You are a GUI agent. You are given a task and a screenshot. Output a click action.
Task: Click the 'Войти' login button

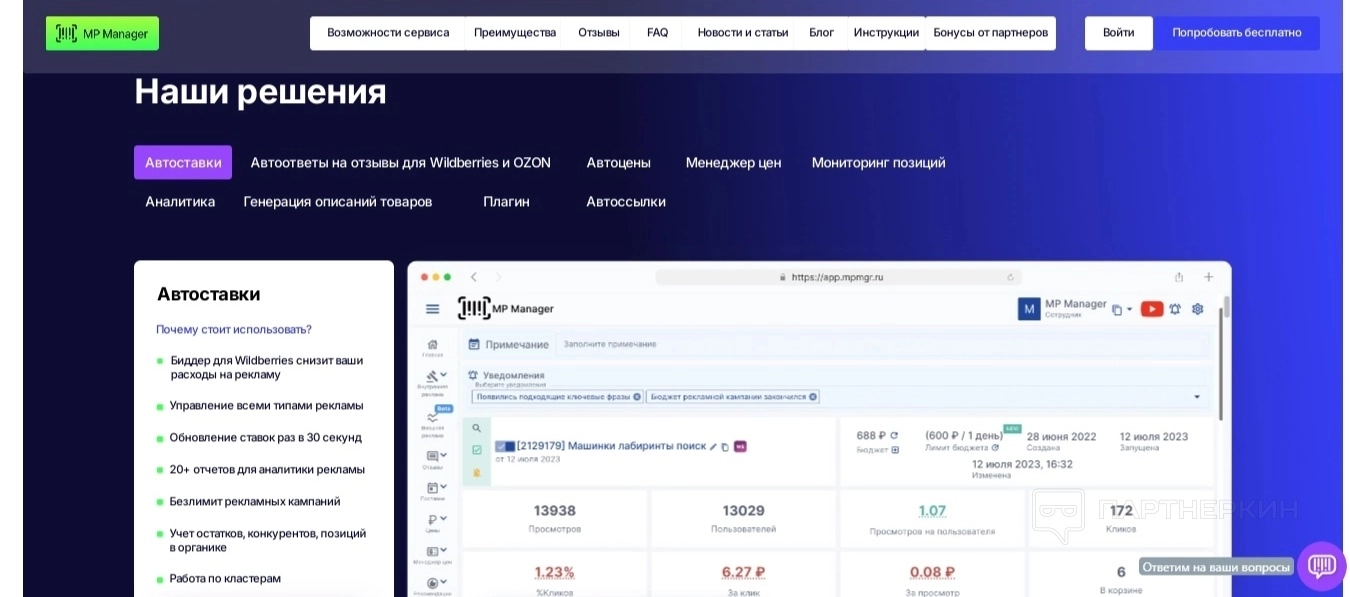pyautogui.click(x=1118, y=33)
